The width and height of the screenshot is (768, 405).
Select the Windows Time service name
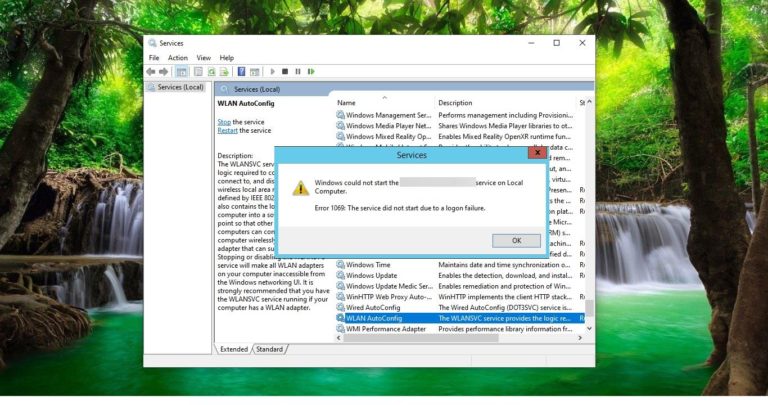pyautogui.click(x=368, y=264)
